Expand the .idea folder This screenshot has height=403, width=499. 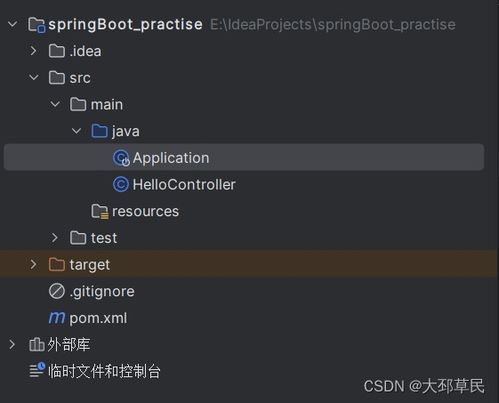click(x=33, y=51)
